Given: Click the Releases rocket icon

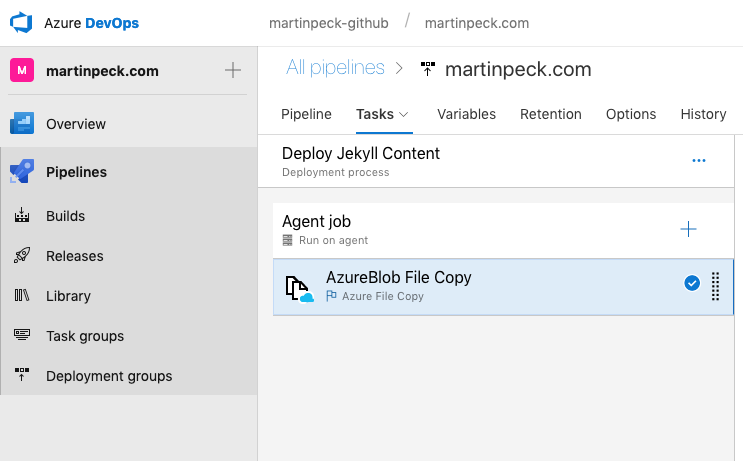Looking at the screenshot, I should tap(22, 255).
